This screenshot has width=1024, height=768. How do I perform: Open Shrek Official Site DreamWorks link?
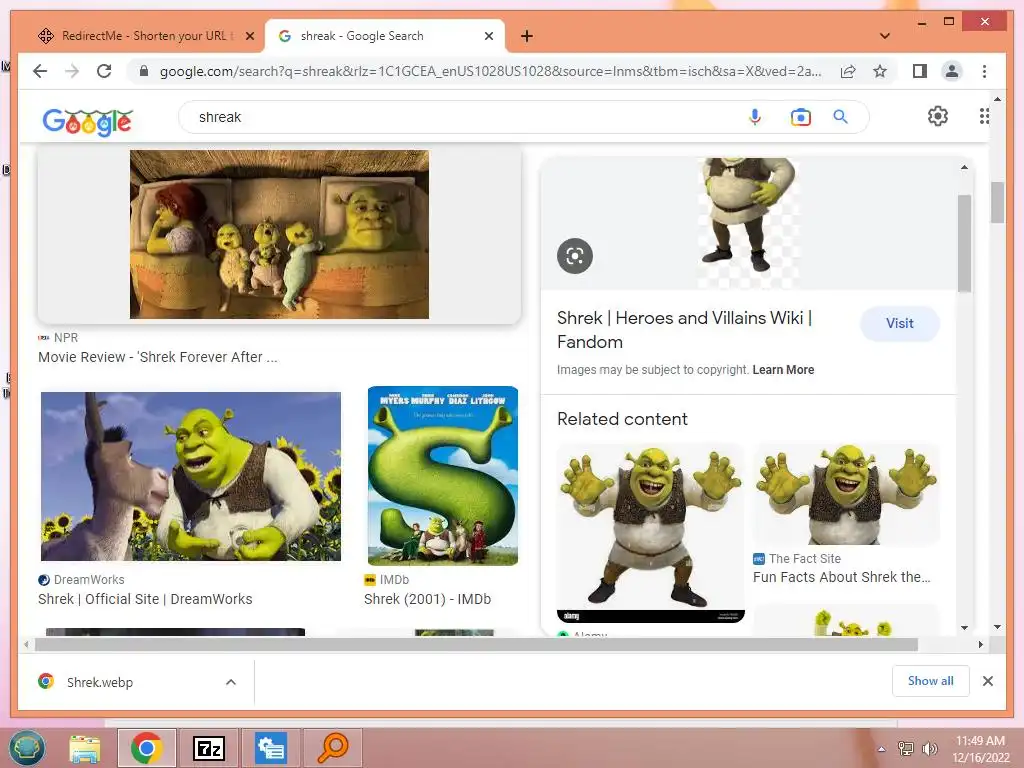click(145, 599)
